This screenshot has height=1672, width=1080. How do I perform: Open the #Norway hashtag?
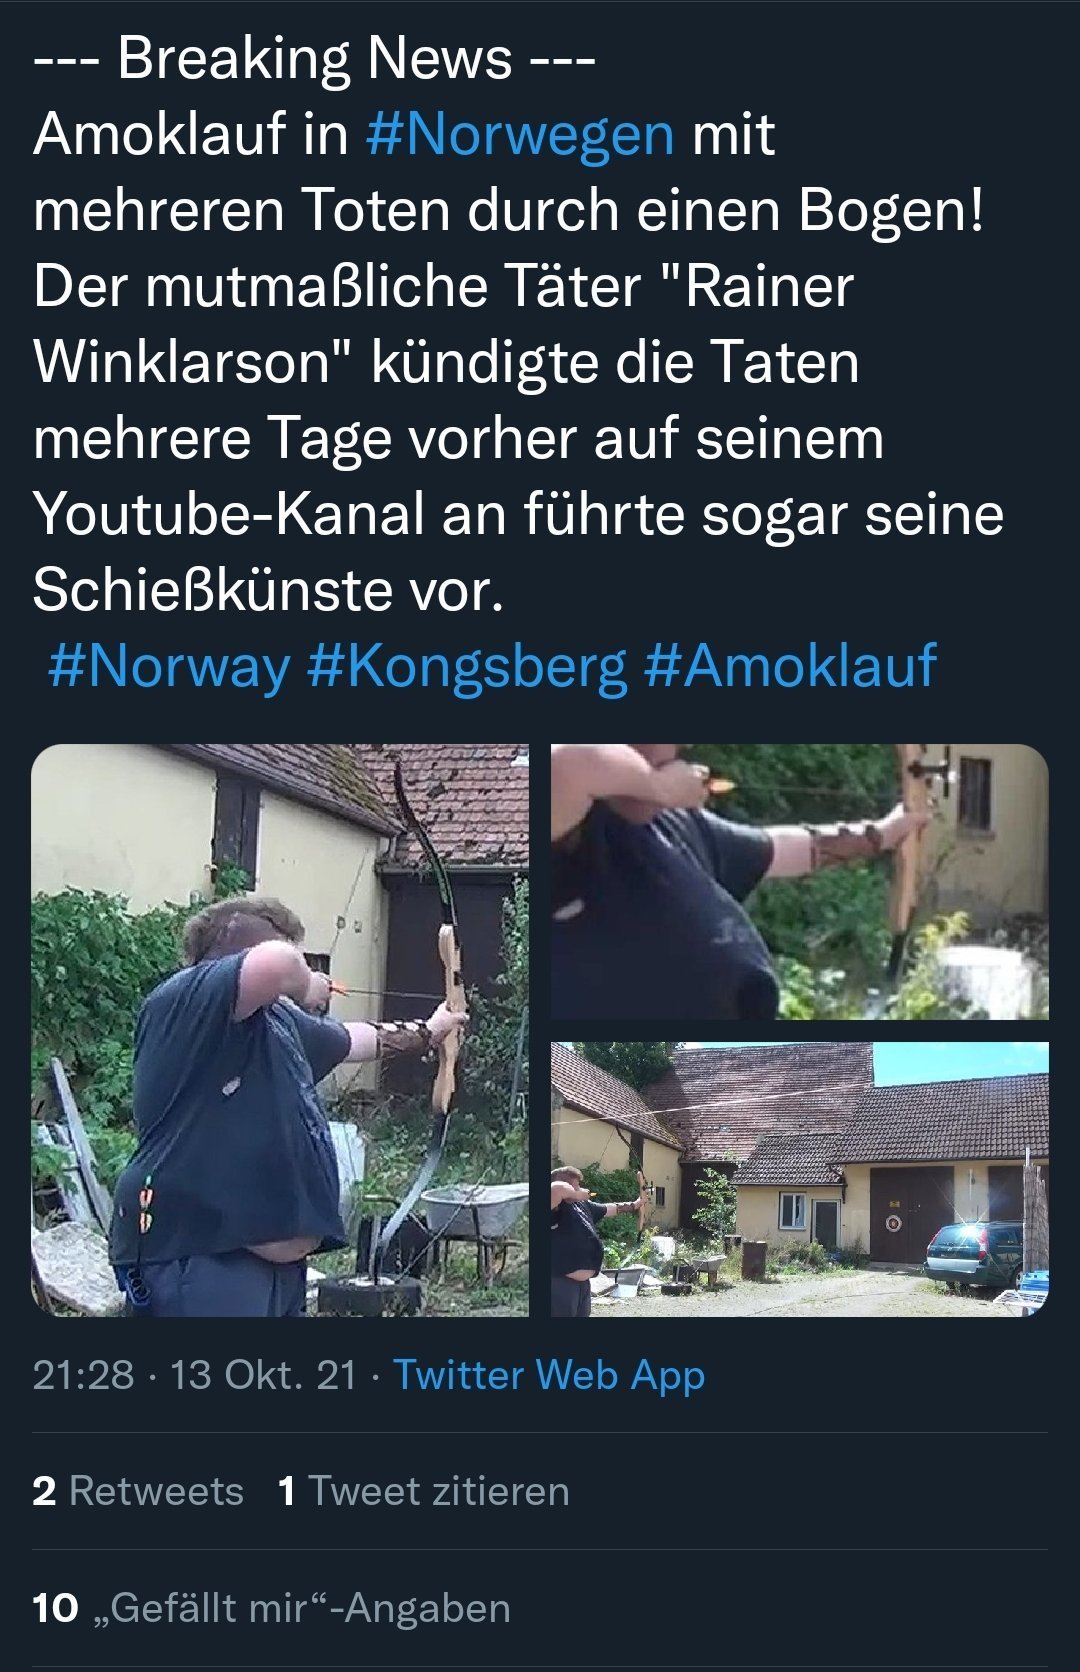point(169,666)
